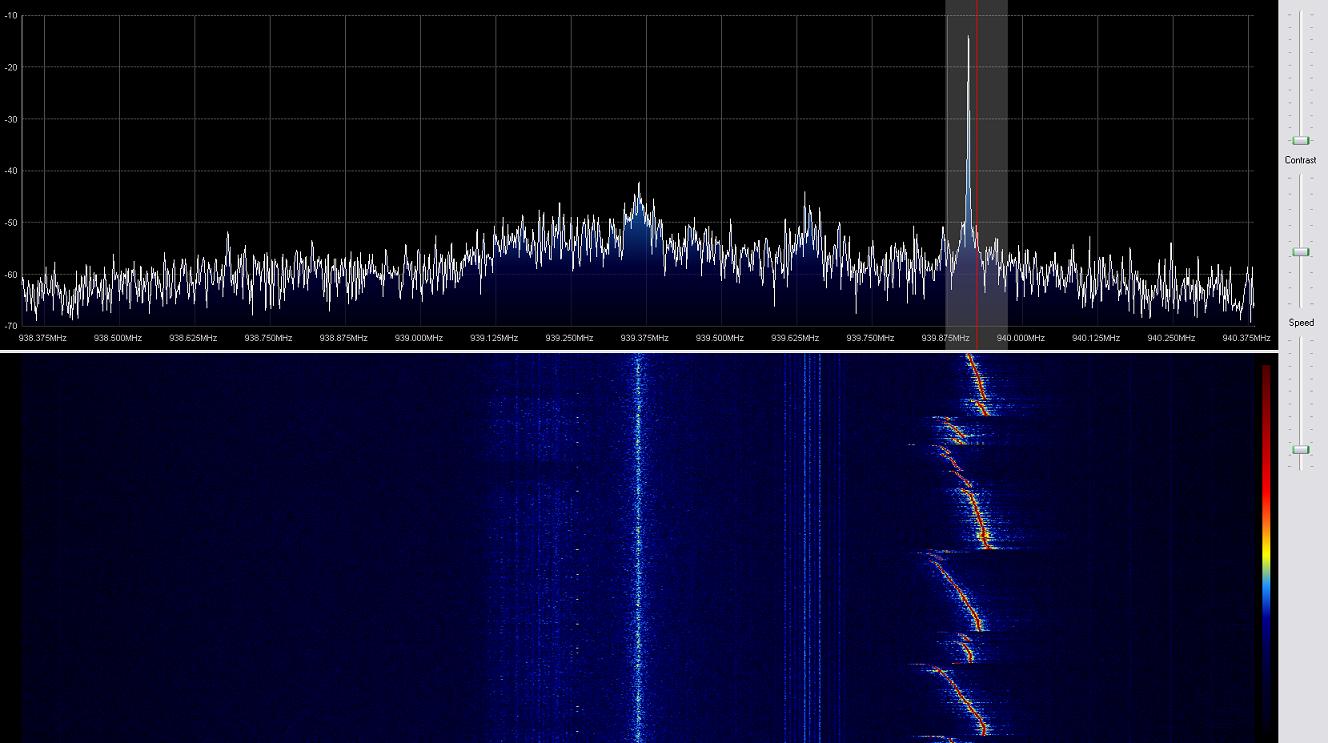
Task: Click the -30 dB scale label
Action: point(10,119)
